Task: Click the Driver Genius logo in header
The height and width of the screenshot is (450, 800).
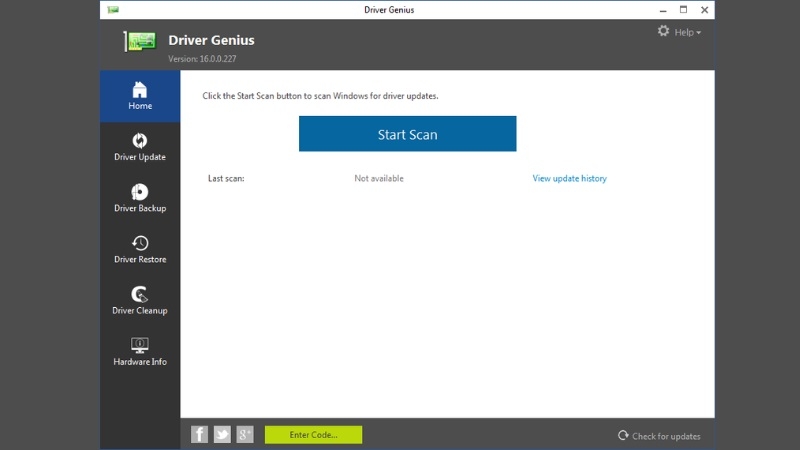Action: coord(140,41)
